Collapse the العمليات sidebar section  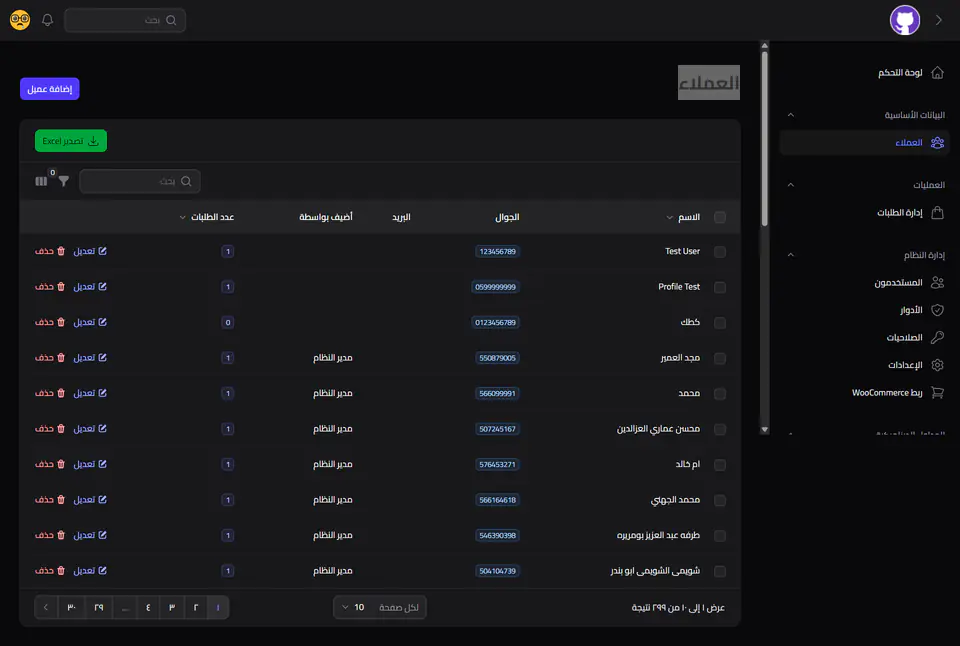(790, 184)
